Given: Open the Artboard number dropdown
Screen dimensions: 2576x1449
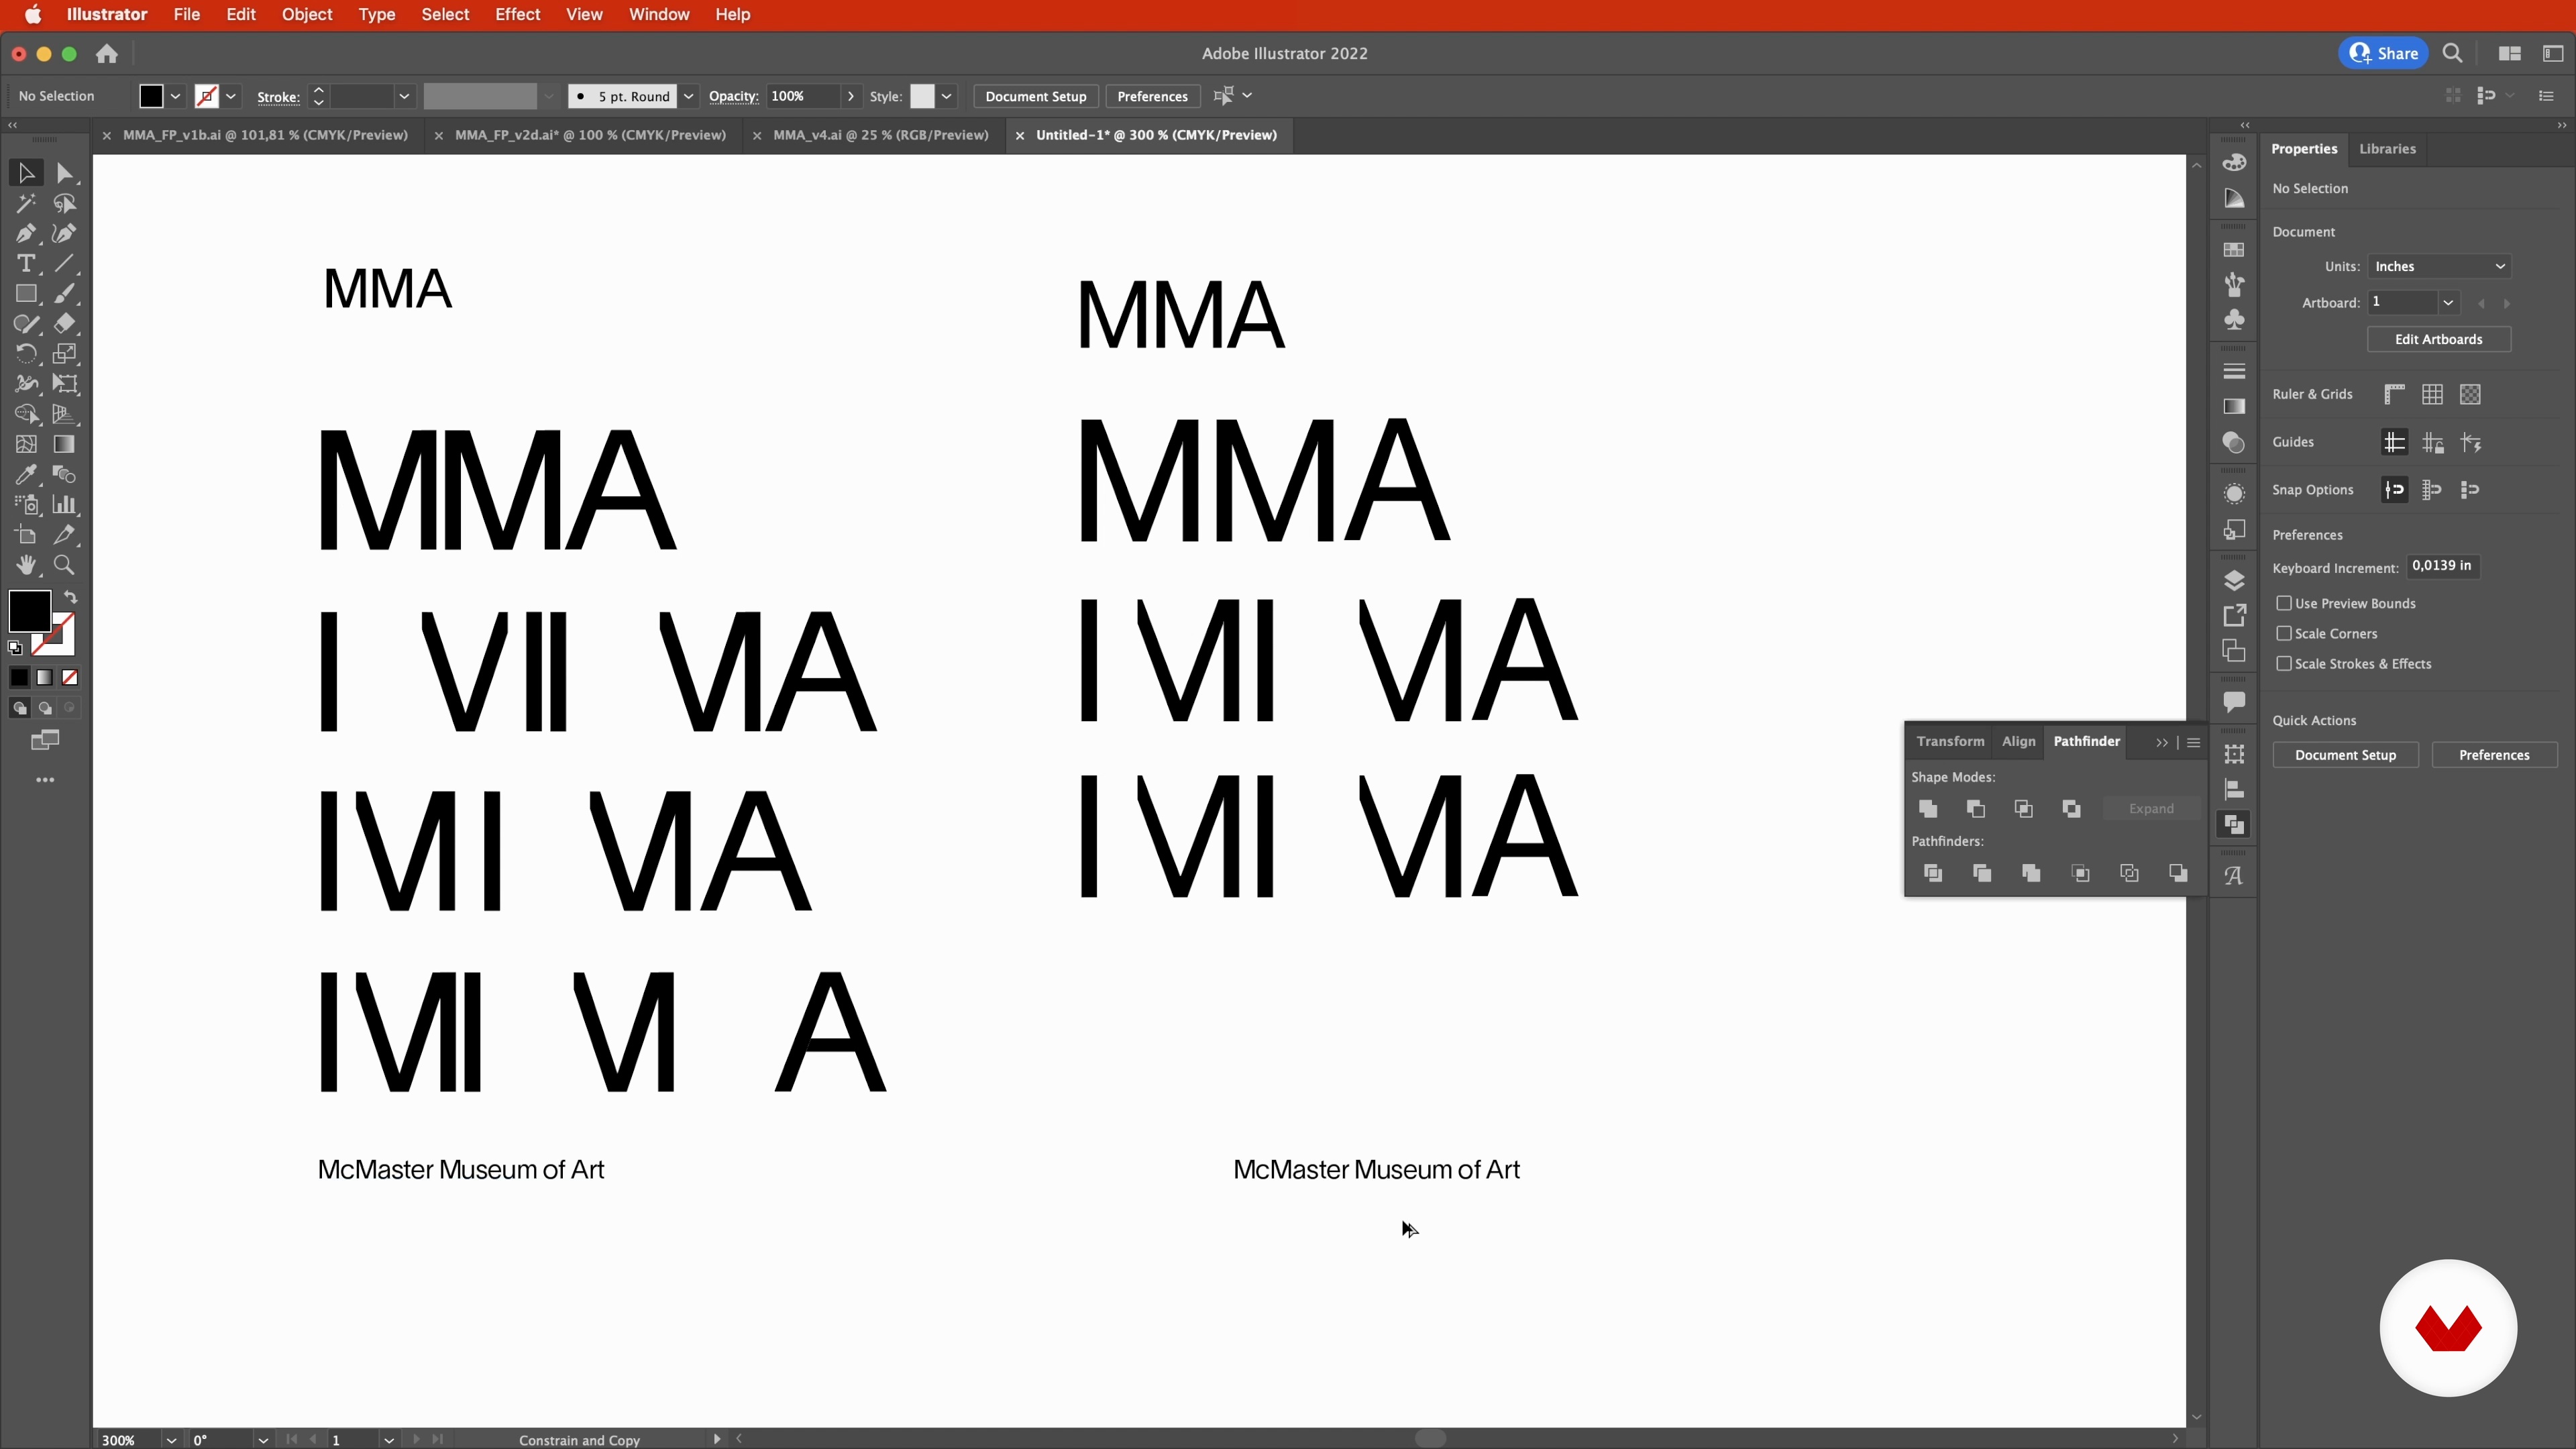Looking at the screenshot, I should click(2447, 302).
